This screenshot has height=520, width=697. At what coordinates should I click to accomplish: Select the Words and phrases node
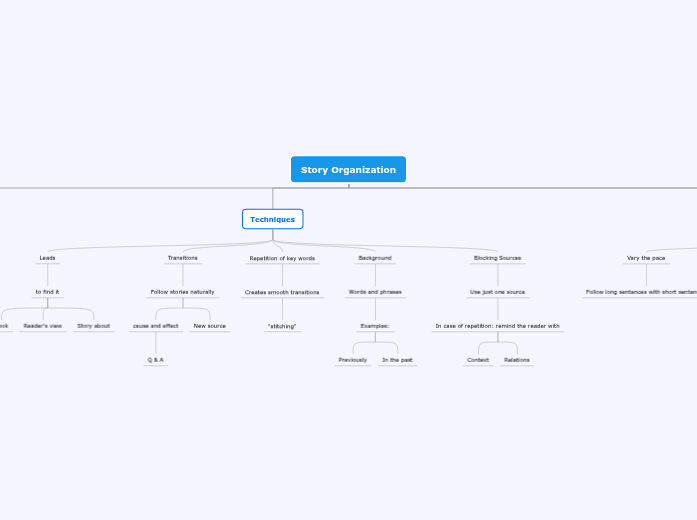click(x=375, y=292)
